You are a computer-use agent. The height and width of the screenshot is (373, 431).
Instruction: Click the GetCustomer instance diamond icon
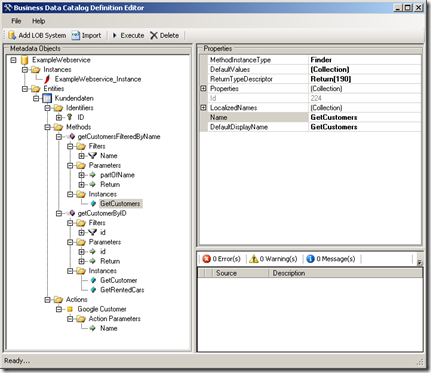point(93,280)
